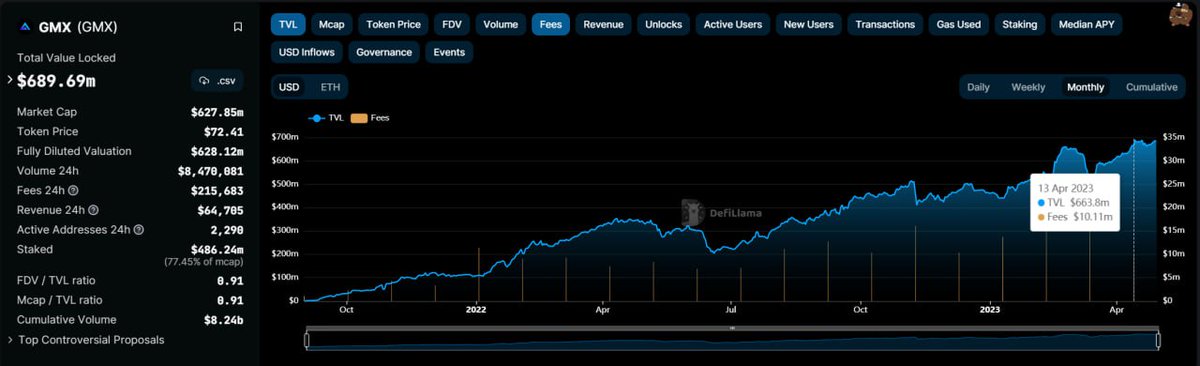Toggle the Token Price chart metric
The height and width of the screenshot is (366, 1200).
coord(393,24)
